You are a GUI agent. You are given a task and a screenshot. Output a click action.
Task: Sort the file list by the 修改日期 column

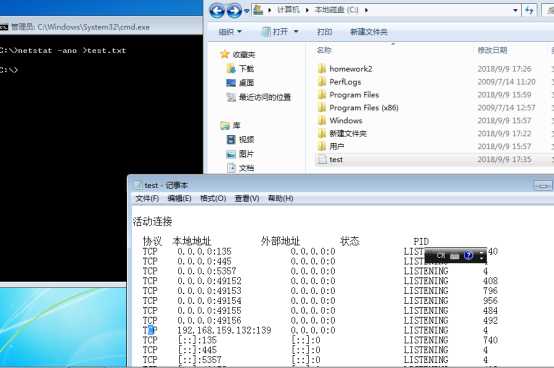coord(493,50)
